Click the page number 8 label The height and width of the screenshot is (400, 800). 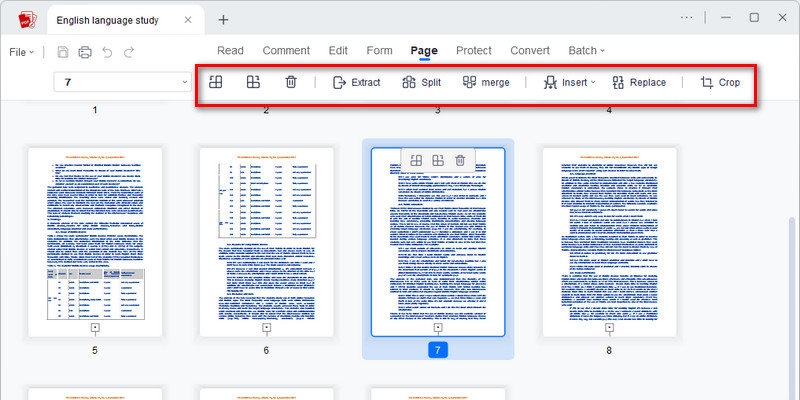[x=609, y=351]
